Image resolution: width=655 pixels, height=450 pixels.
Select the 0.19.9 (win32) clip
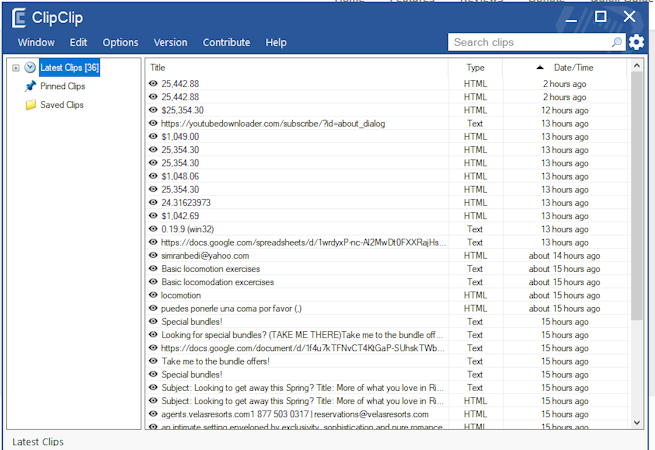click(x=188, y=229)
